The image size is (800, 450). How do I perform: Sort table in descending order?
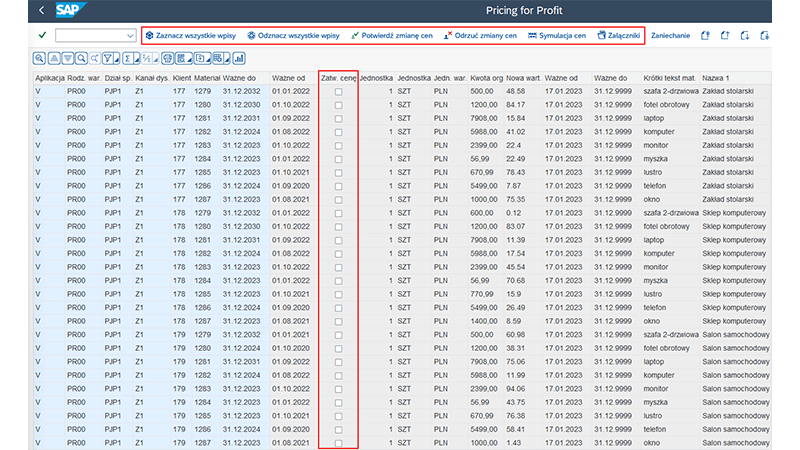click(x=68, y=58)
